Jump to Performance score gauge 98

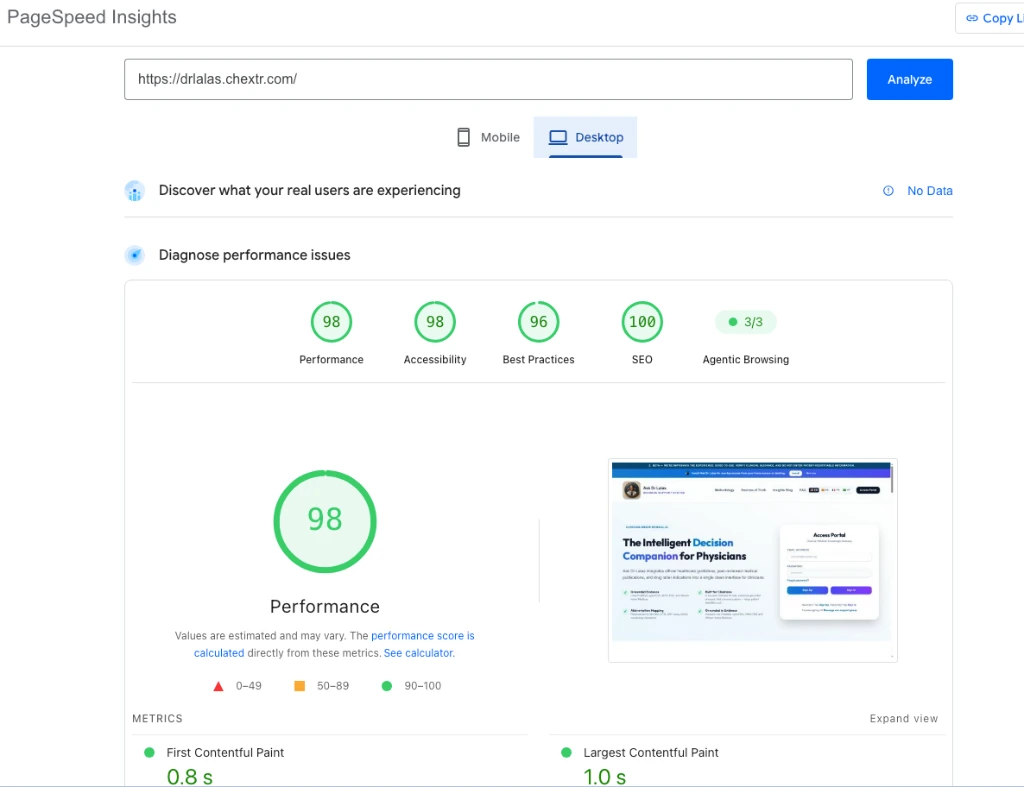[x=331, y=321]
